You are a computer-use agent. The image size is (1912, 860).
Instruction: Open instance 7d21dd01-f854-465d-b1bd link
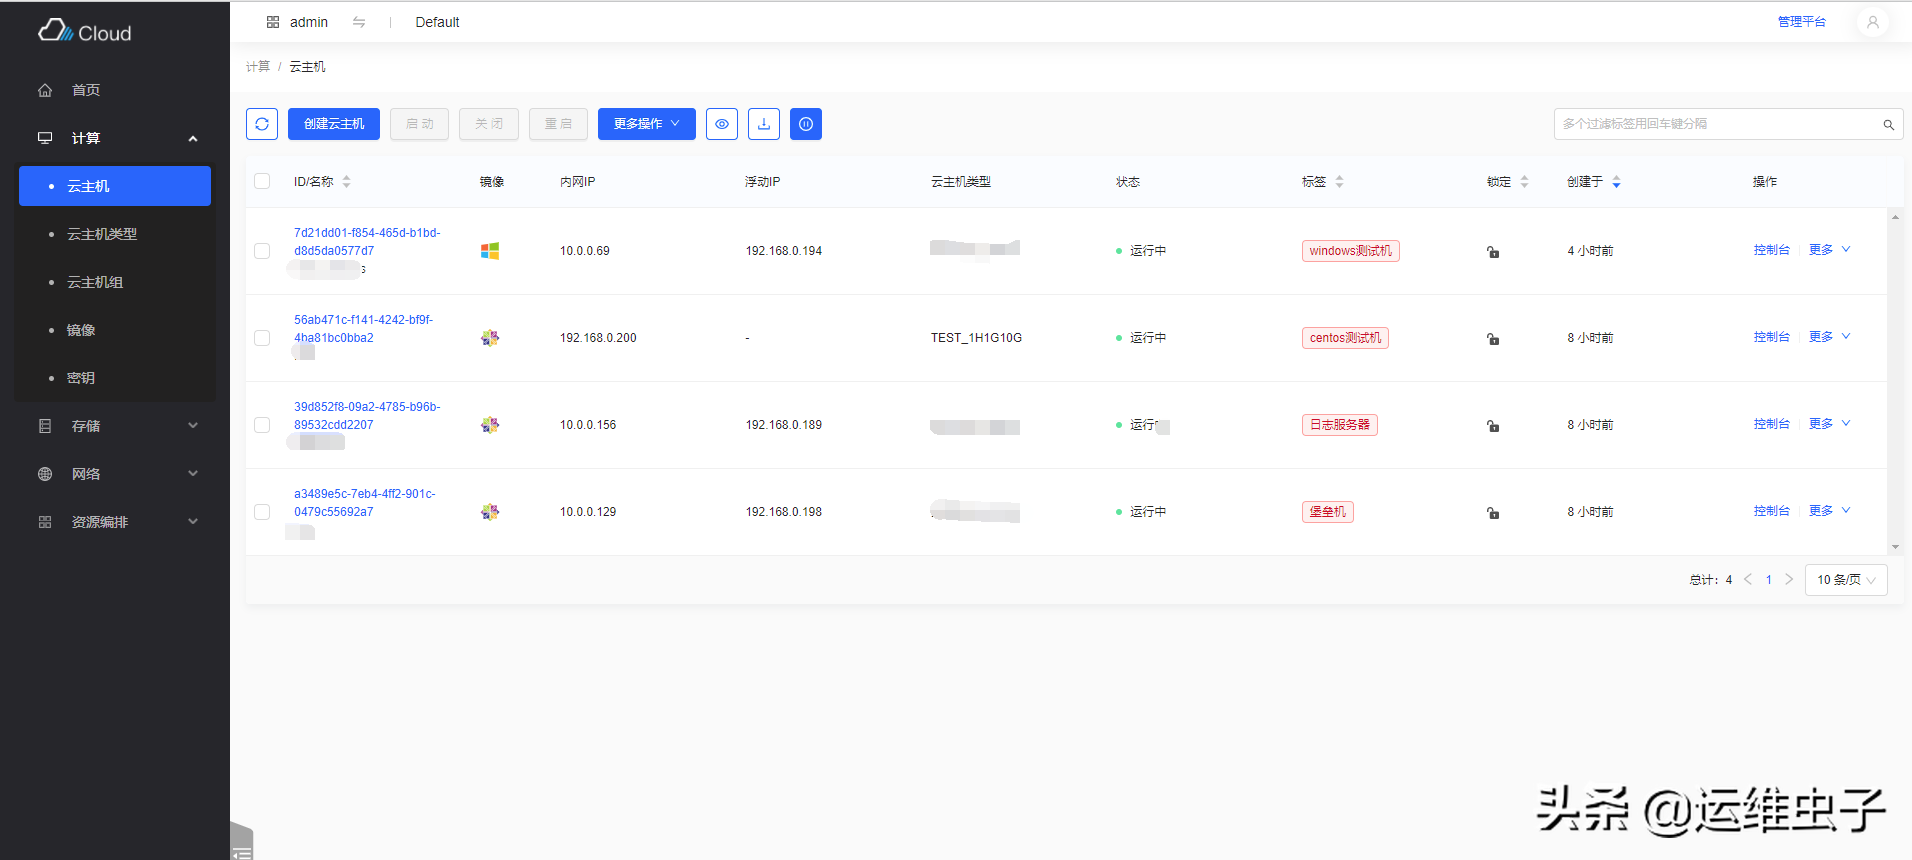pos(367,242)
